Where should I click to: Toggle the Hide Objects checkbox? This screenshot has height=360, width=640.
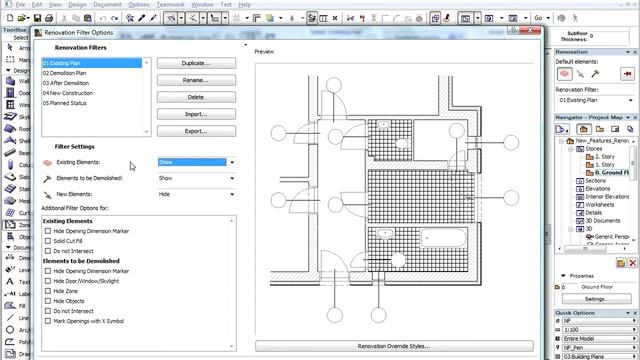tap(48, 301)
